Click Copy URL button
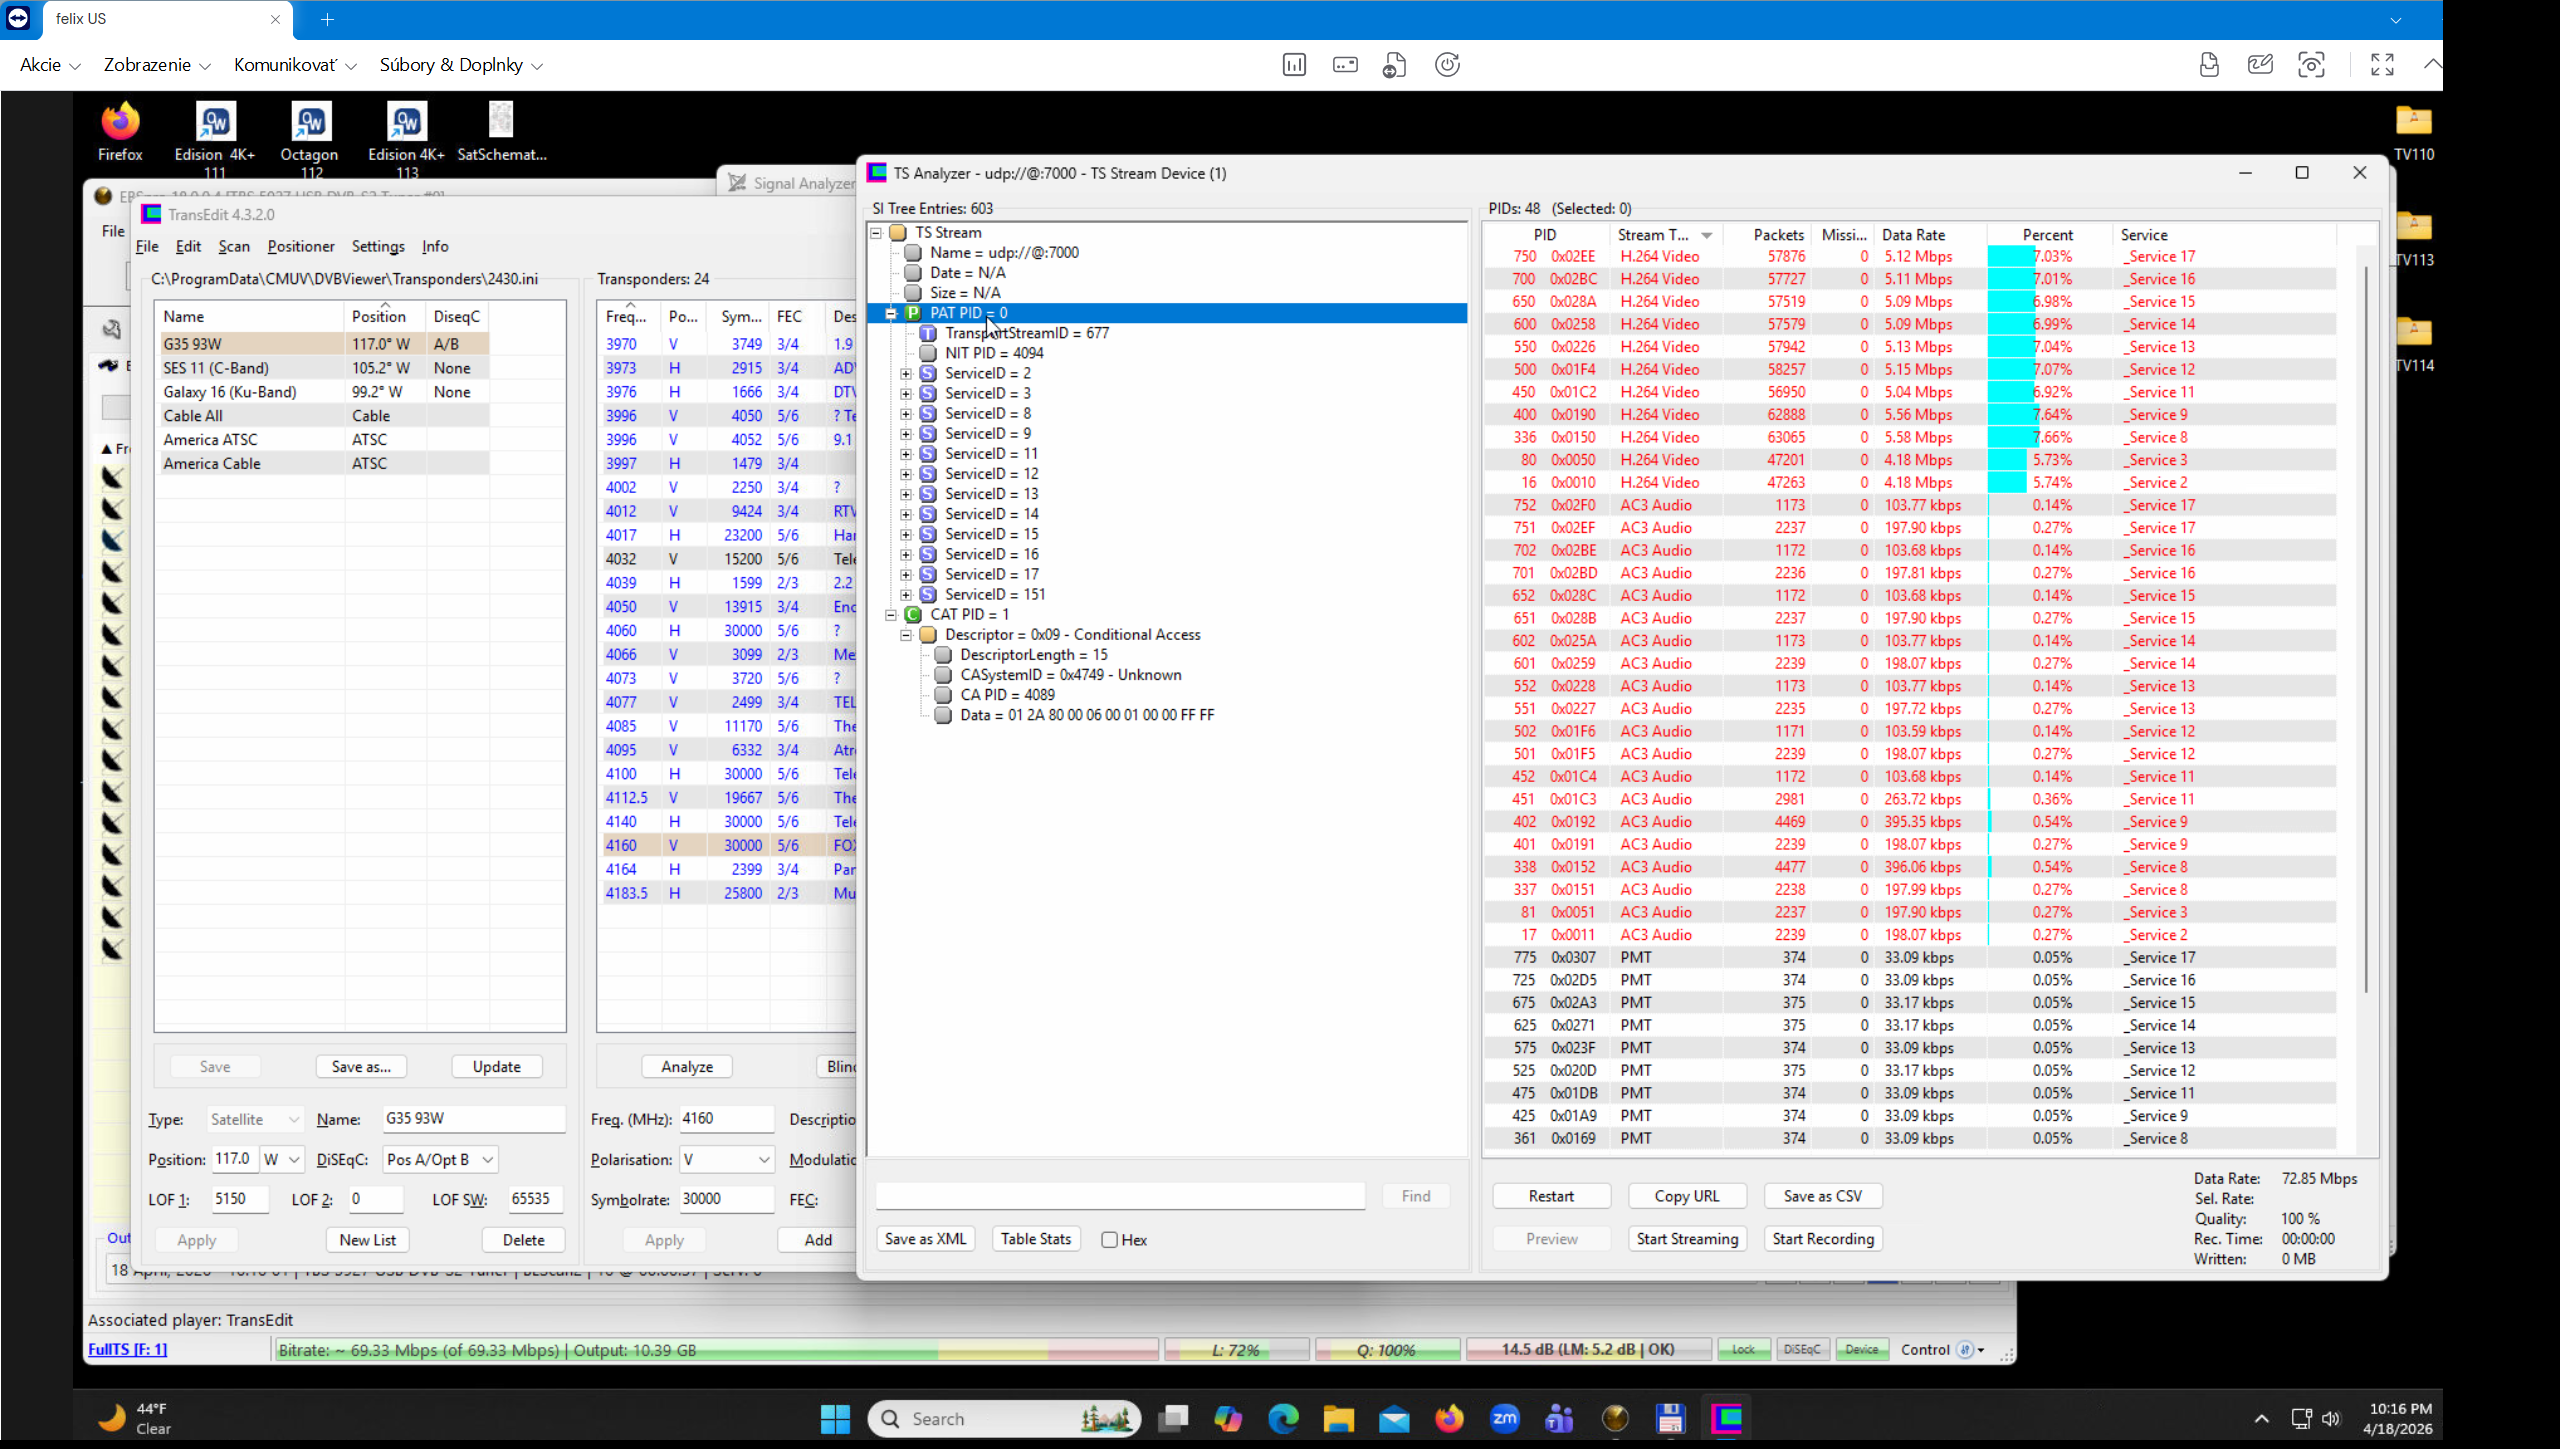The width and height of the screenshot is (2560, 1449). point(1687,1196)
